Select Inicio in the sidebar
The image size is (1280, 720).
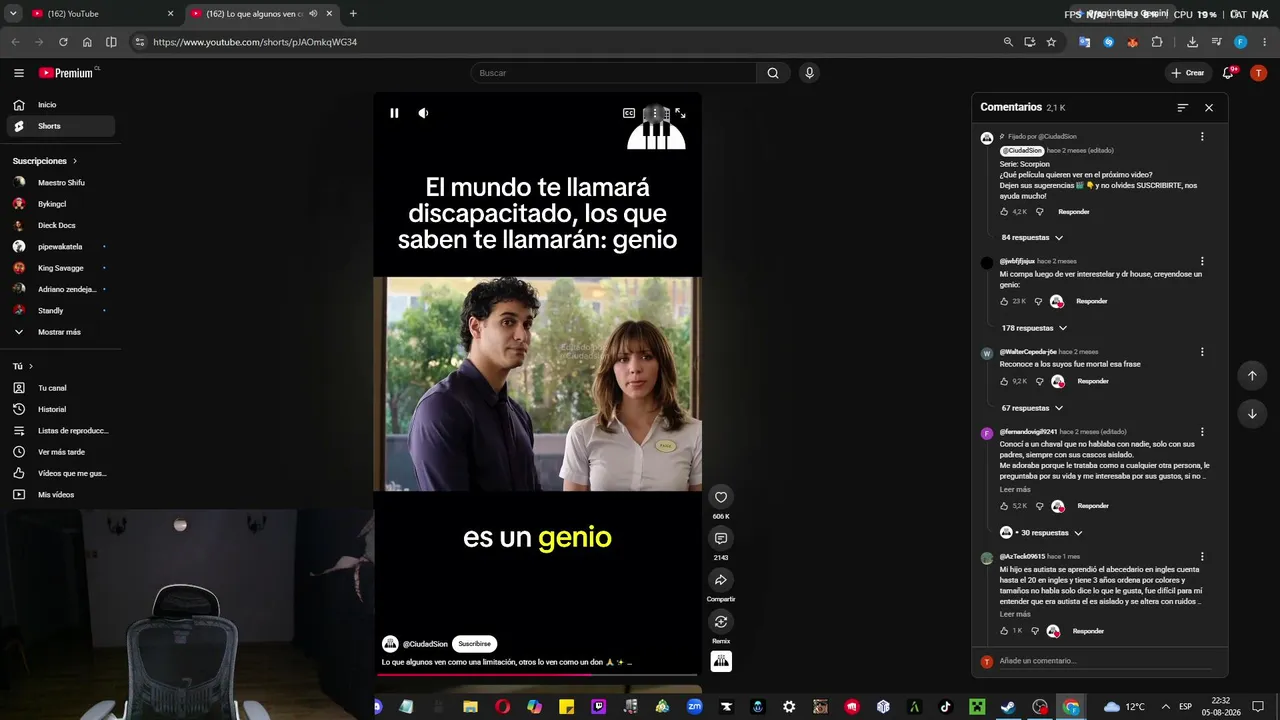tap(60, 105)
